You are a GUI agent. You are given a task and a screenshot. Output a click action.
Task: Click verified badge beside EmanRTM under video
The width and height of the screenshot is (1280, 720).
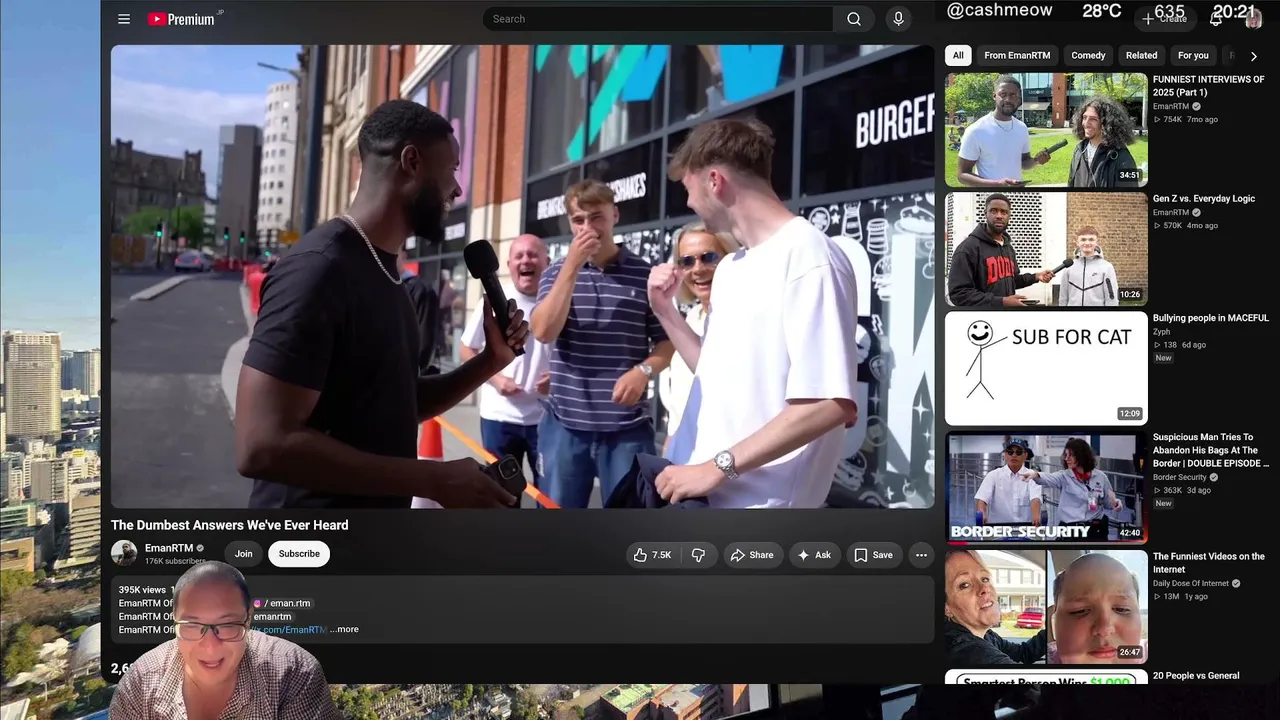[x=200, y=548]
